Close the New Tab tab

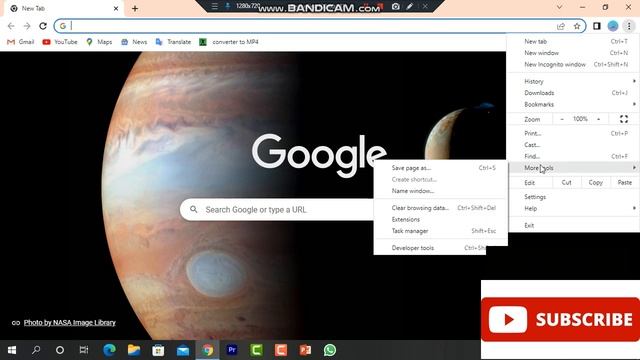pyautogui.click(x=116, y=8)
